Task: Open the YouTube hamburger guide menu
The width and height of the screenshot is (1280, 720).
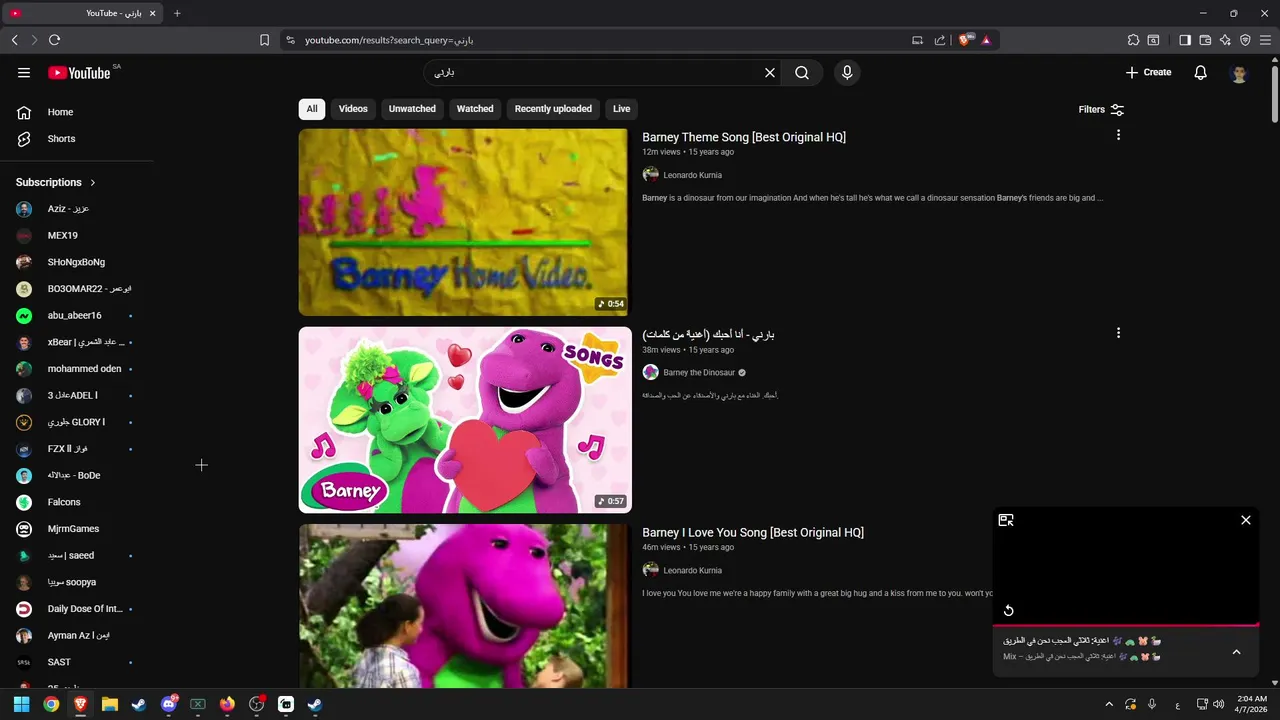Action: pos(24,73)
